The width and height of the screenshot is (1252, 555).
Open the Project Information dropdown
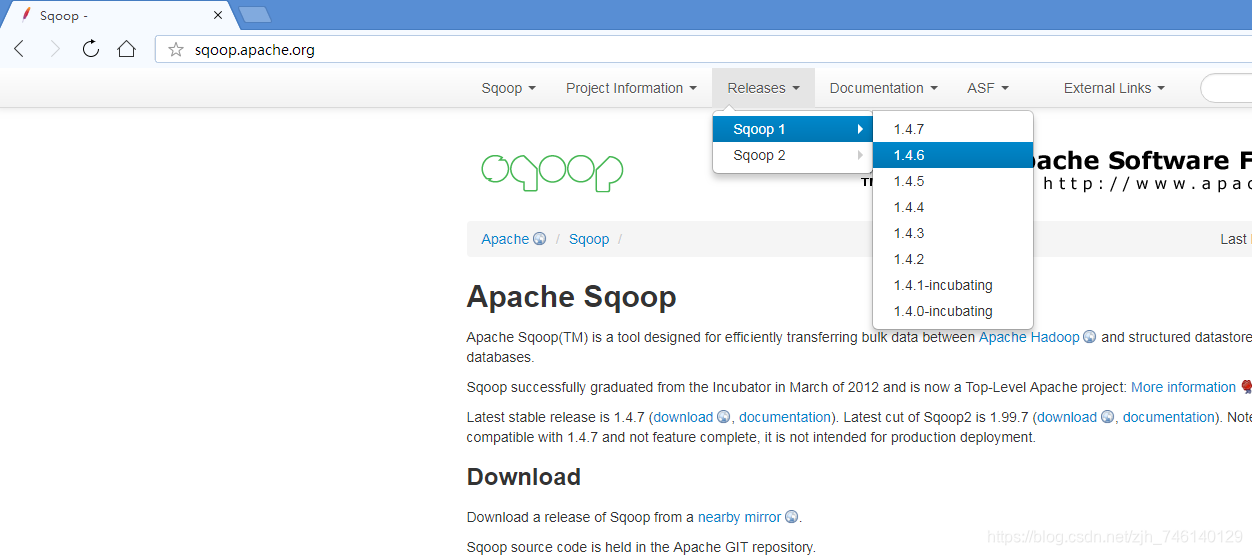click(x=631, y=88)
